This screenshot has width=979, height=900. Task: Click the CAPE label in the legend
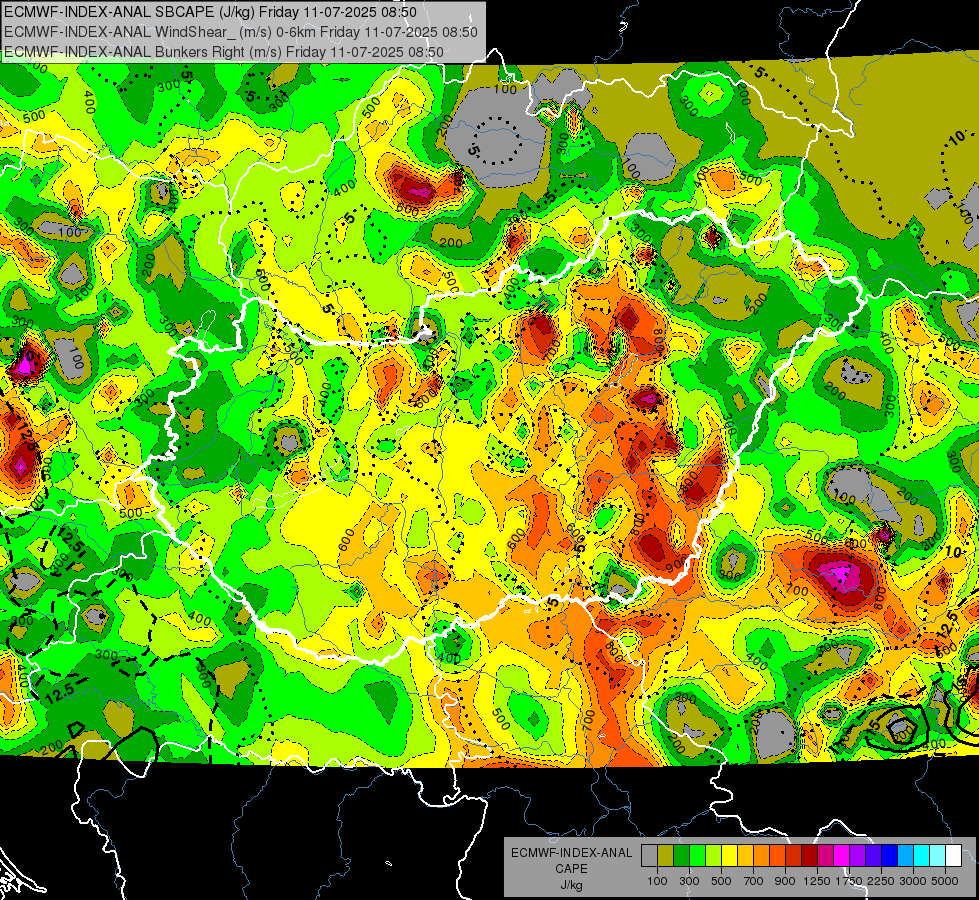tap(571, 868)
